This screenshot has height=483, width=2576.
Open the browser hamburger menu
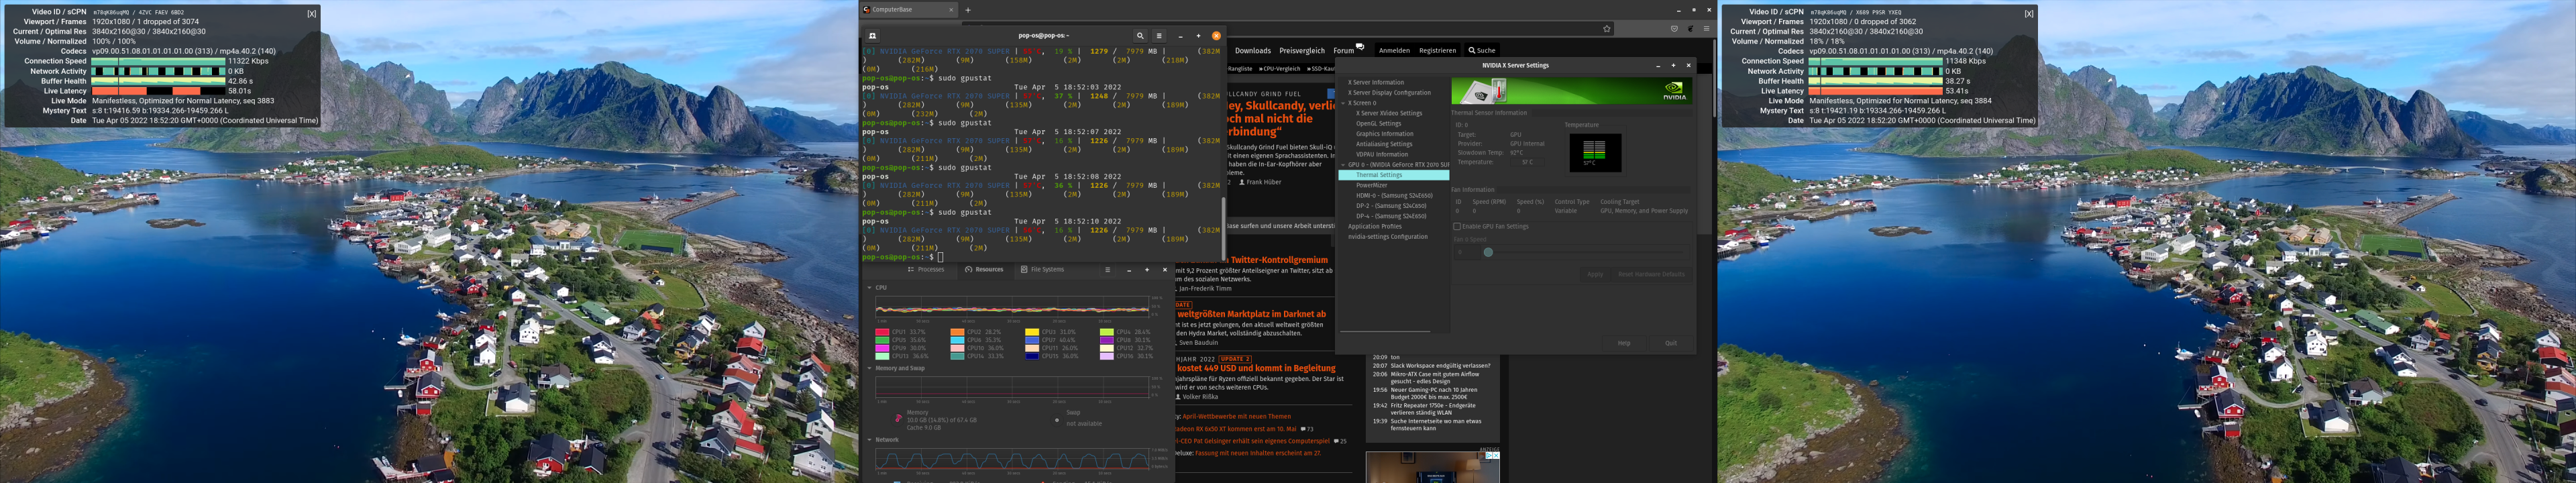[x=1706, y=29]
